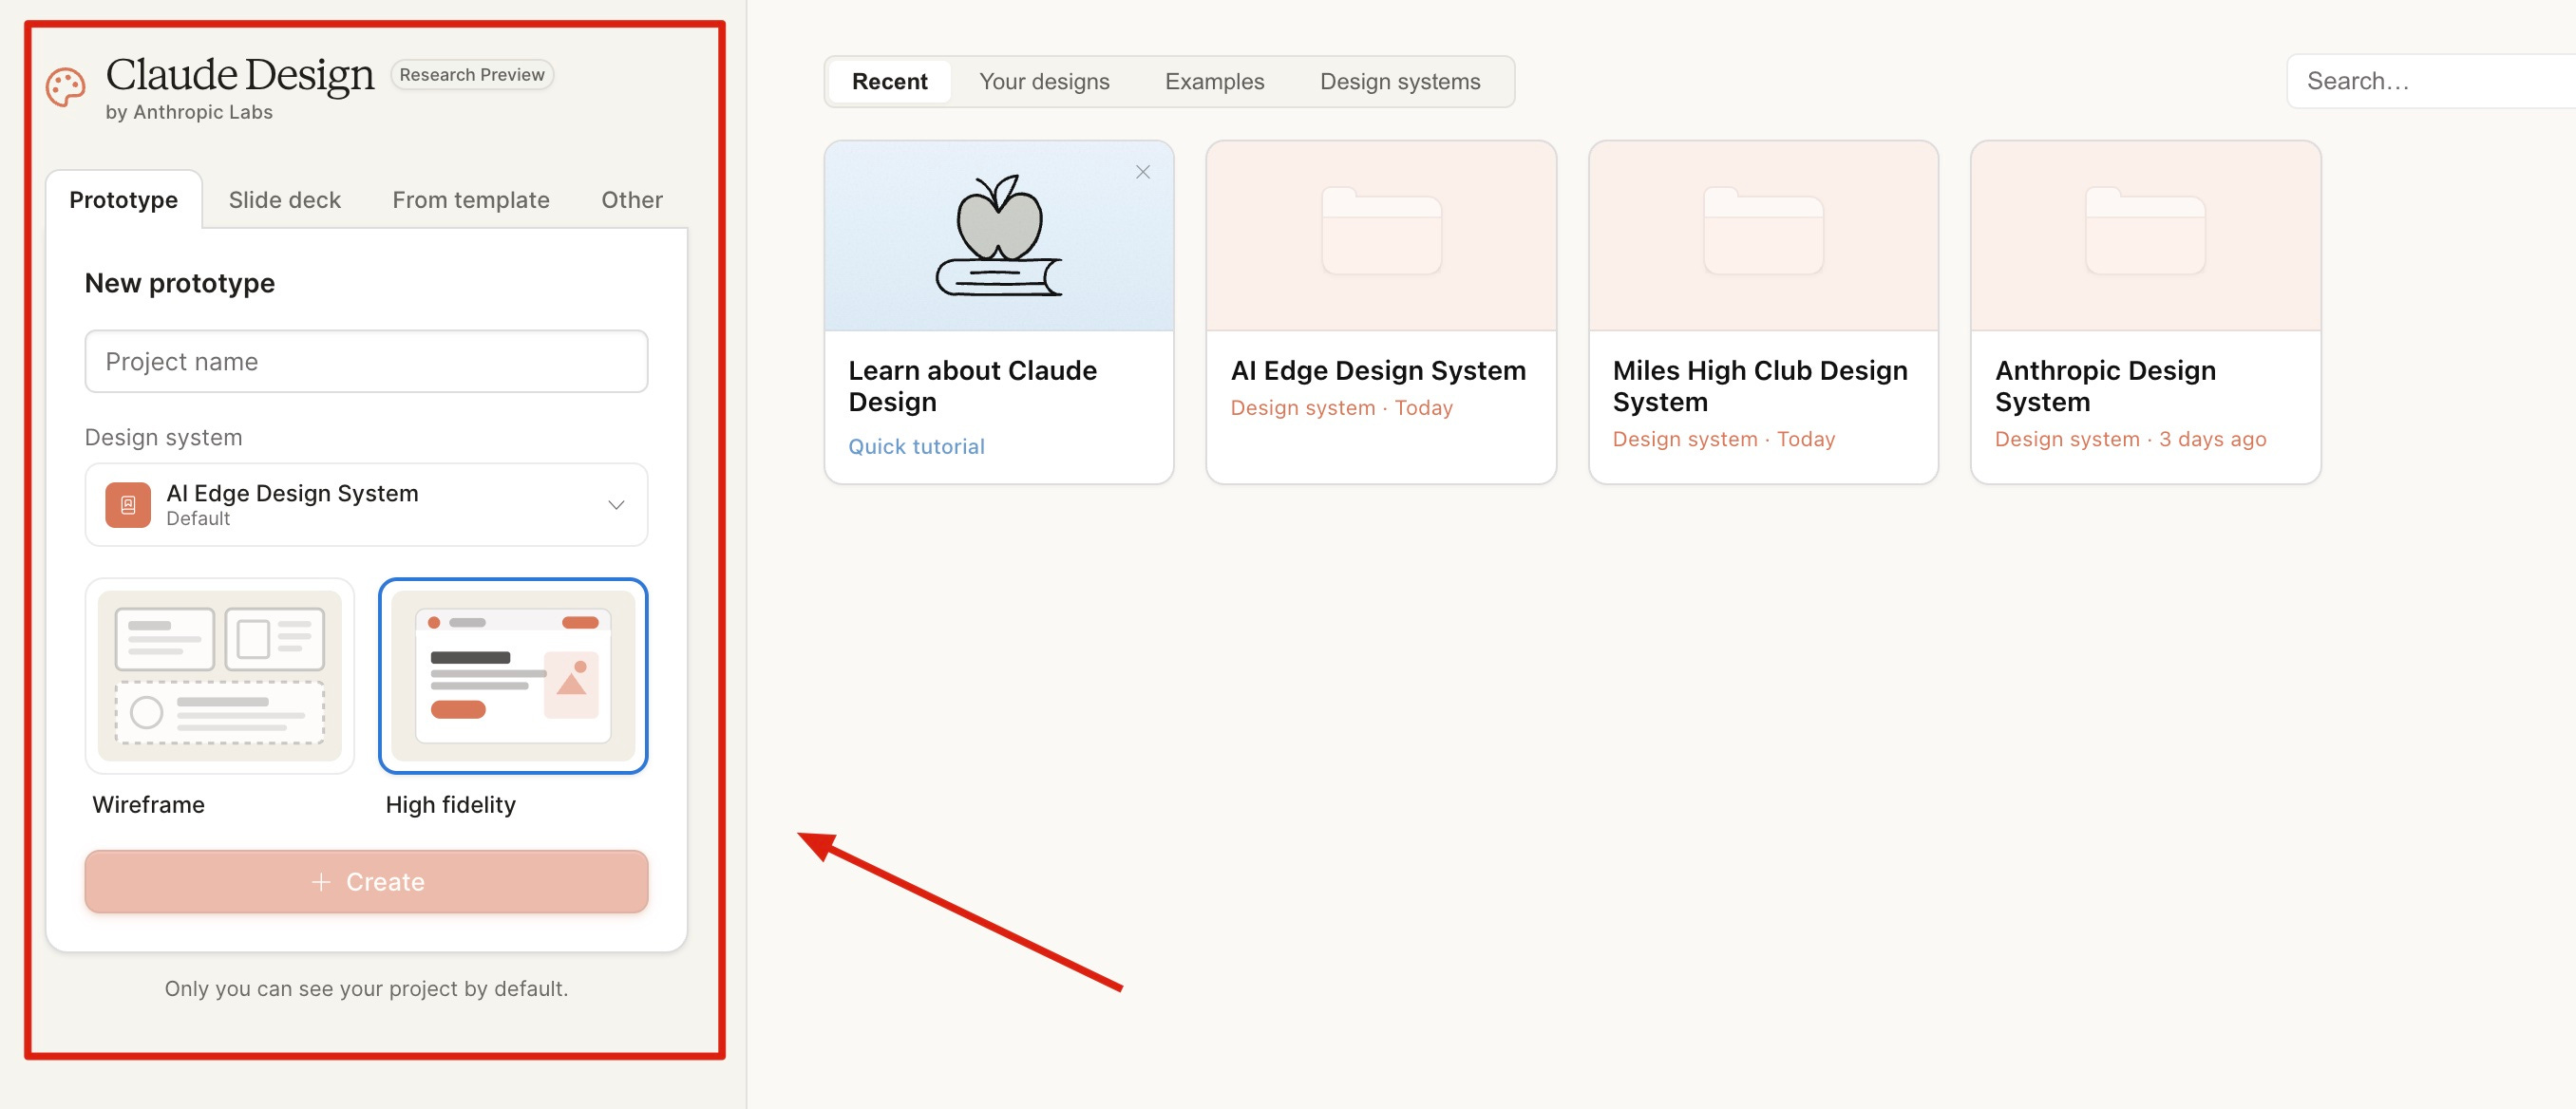Click the AI Edge Design System folder icon

tap(1380, 231)
